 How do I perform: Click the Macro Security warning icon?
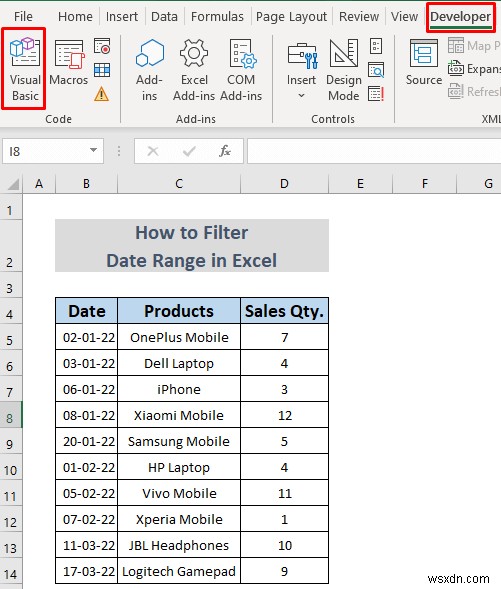pyautogui.click(x=101, y=94)
